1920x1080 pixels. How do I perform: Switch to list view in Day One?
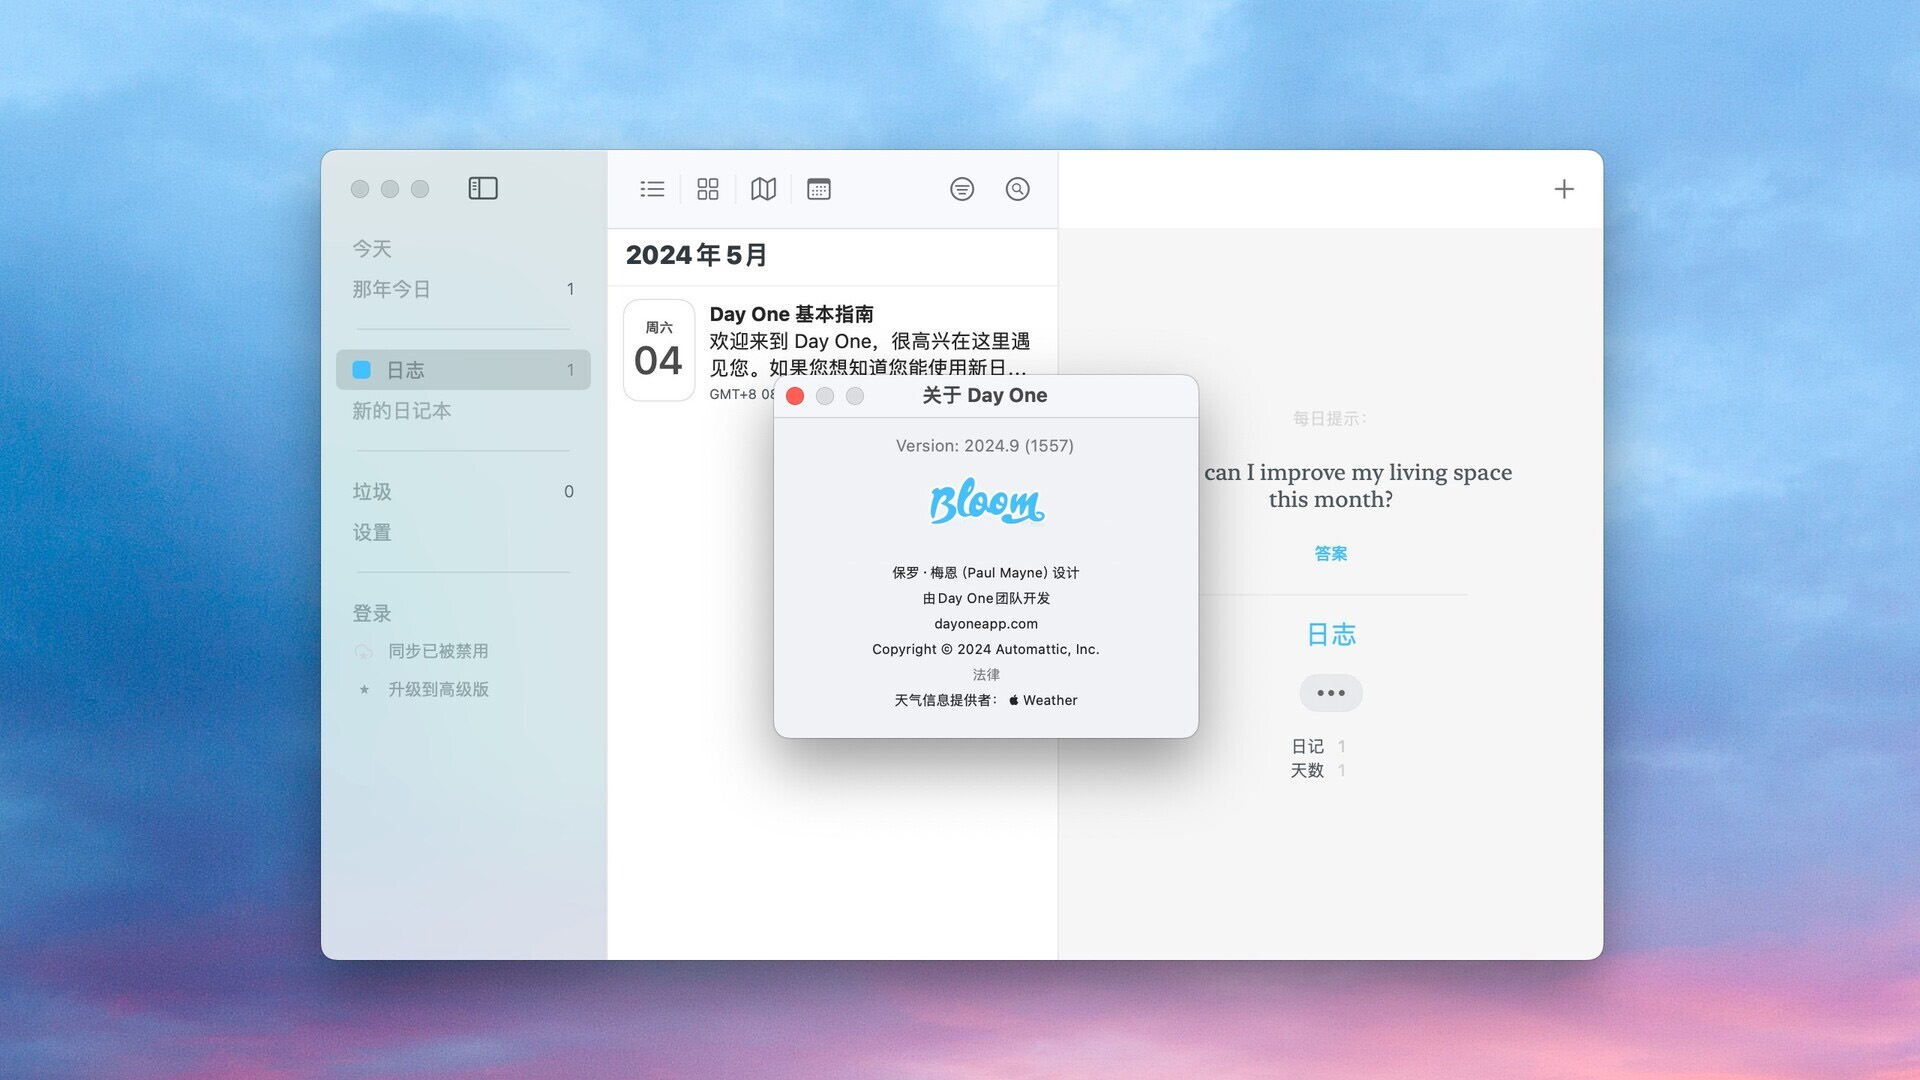coord(651,189)
